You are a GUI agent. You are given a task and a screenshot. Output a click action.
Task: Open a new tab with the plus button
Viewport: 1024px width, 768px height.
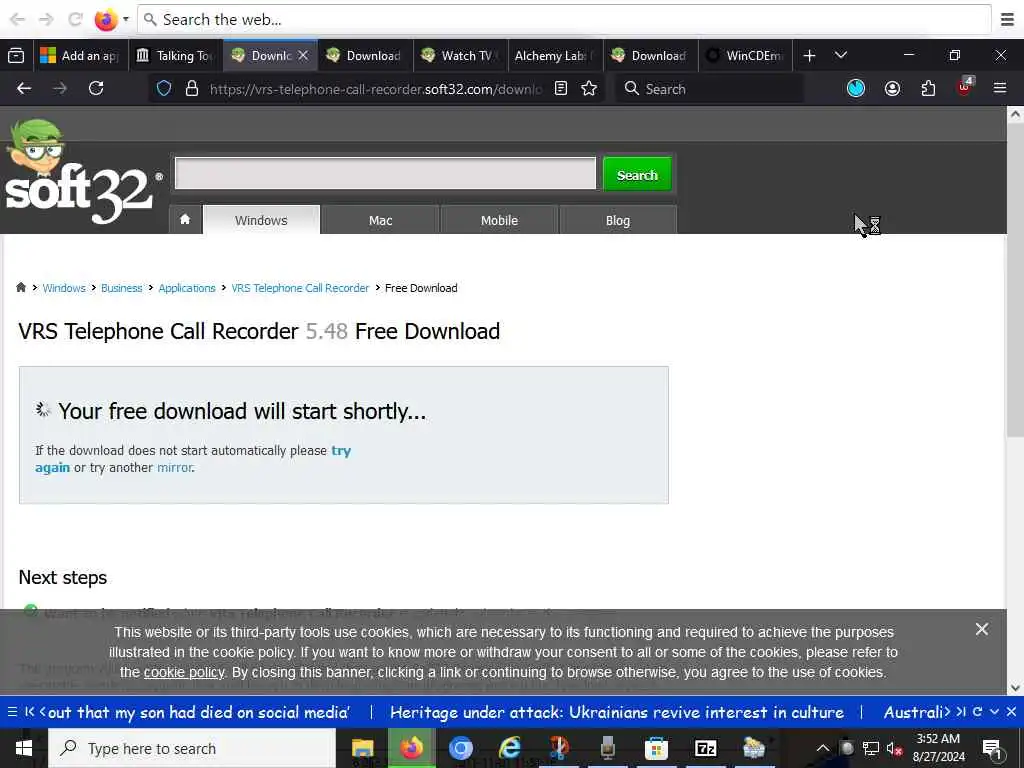click(x=809, y=56)
